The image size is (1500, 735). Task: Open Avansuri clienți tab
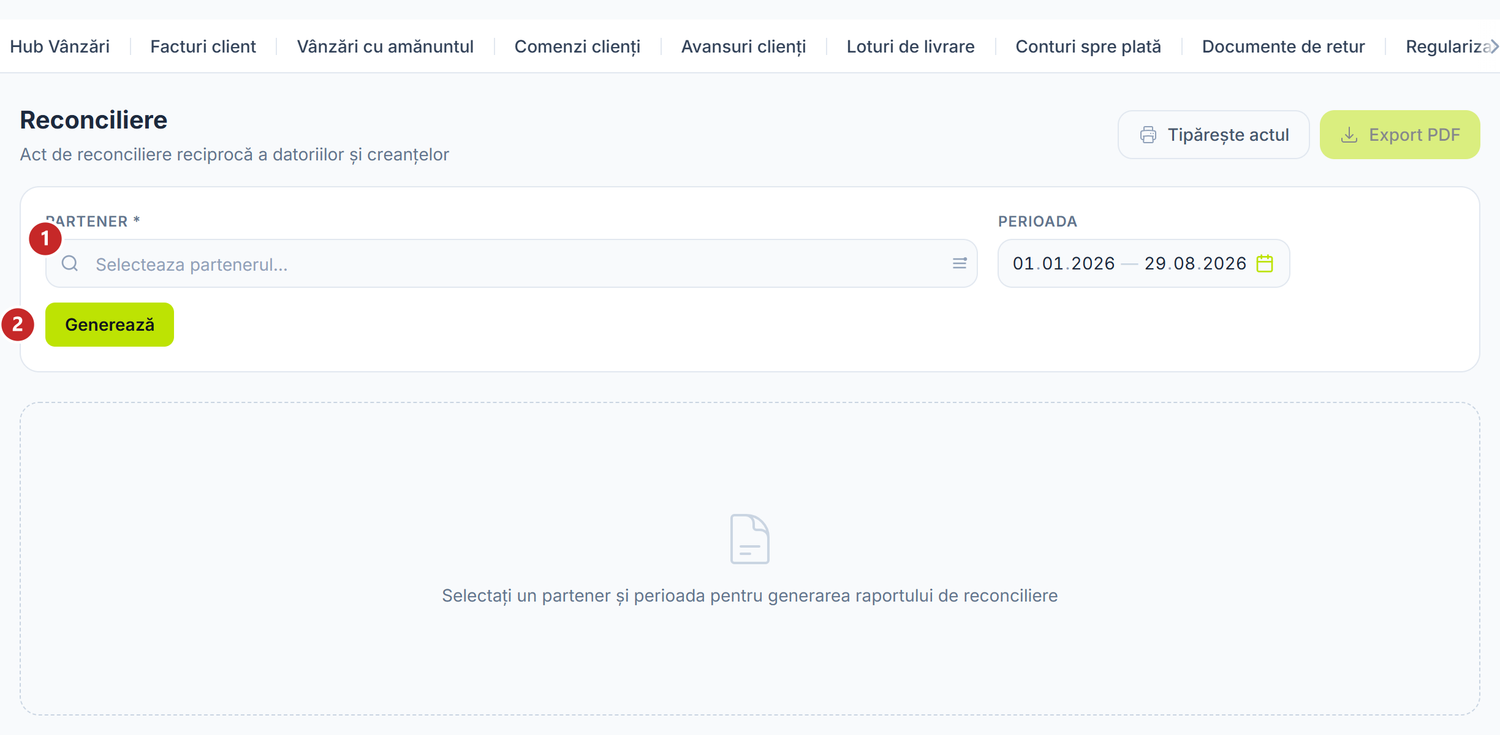coord(743,46)
